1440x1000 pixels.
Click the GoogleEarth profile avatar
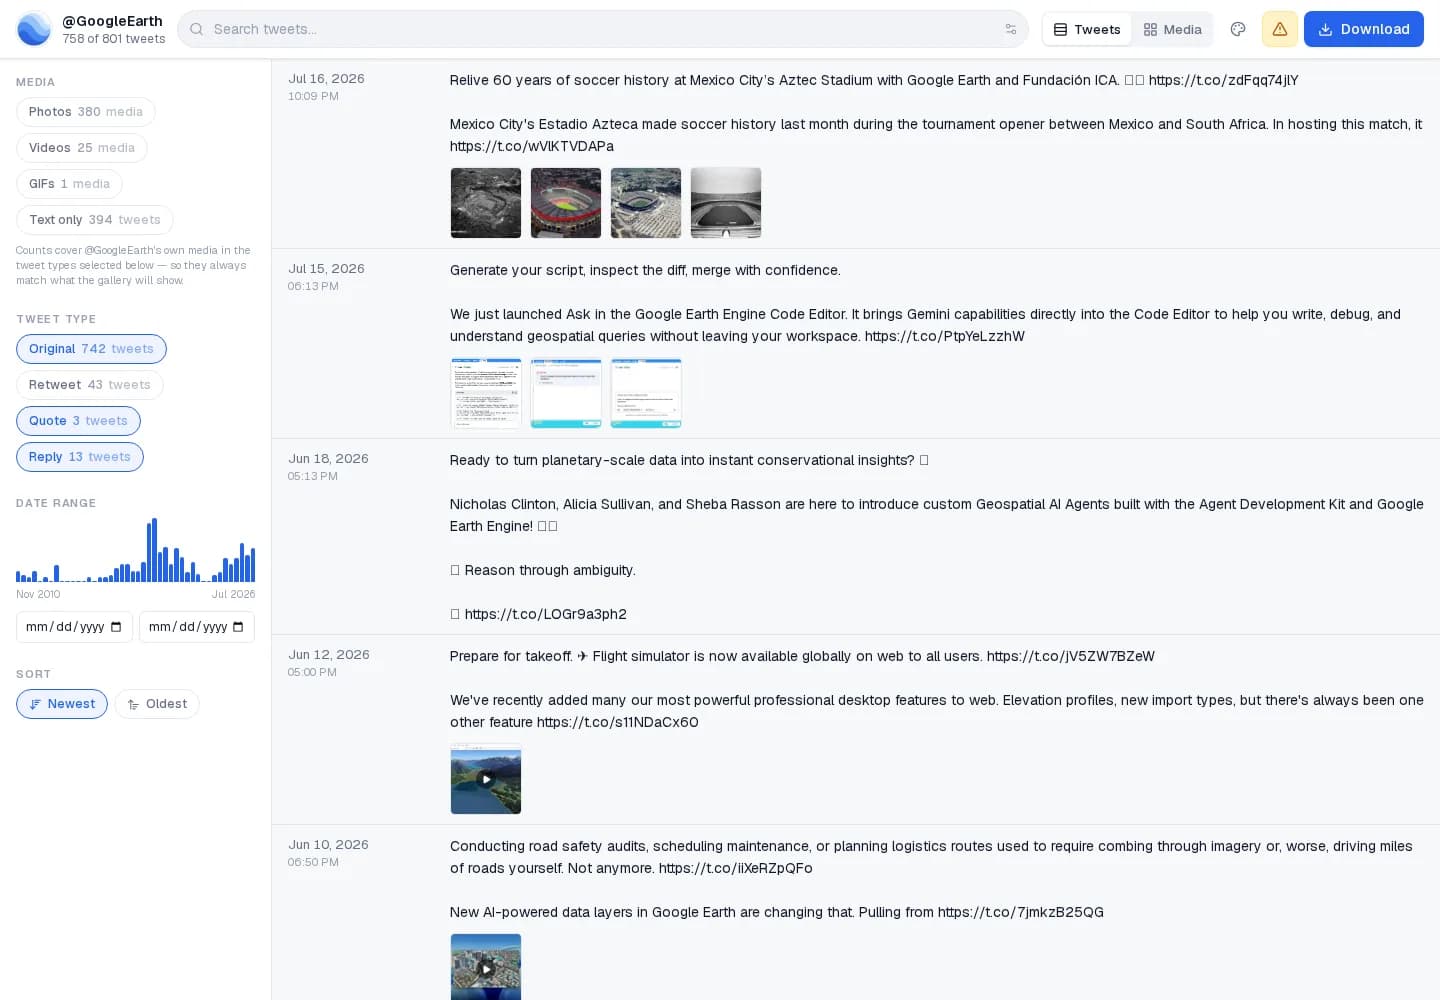[34, 29]
